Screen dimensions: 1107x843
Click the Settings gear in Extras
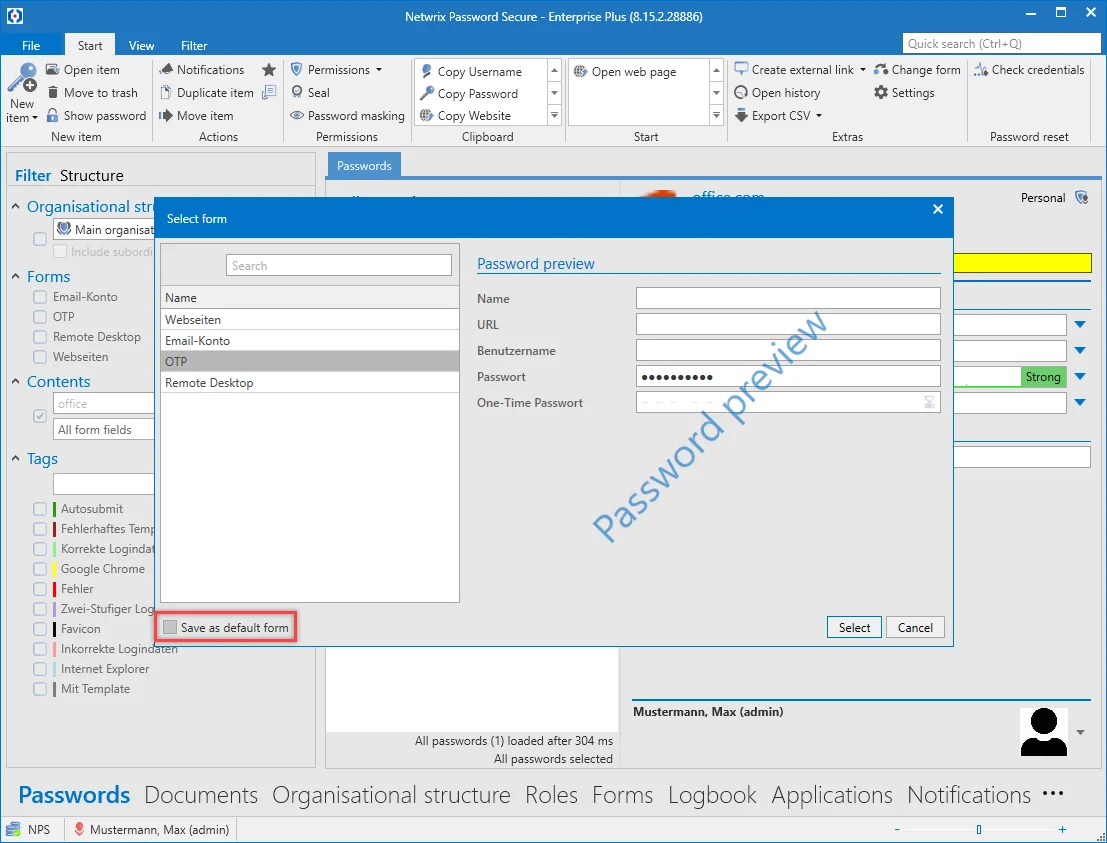pos(880,92)
